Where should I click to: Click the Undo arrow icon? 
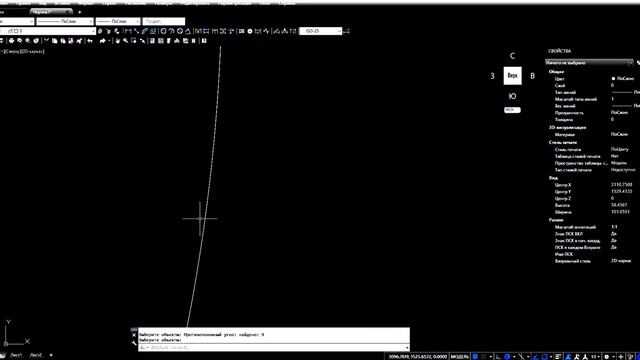click(90, 41)
